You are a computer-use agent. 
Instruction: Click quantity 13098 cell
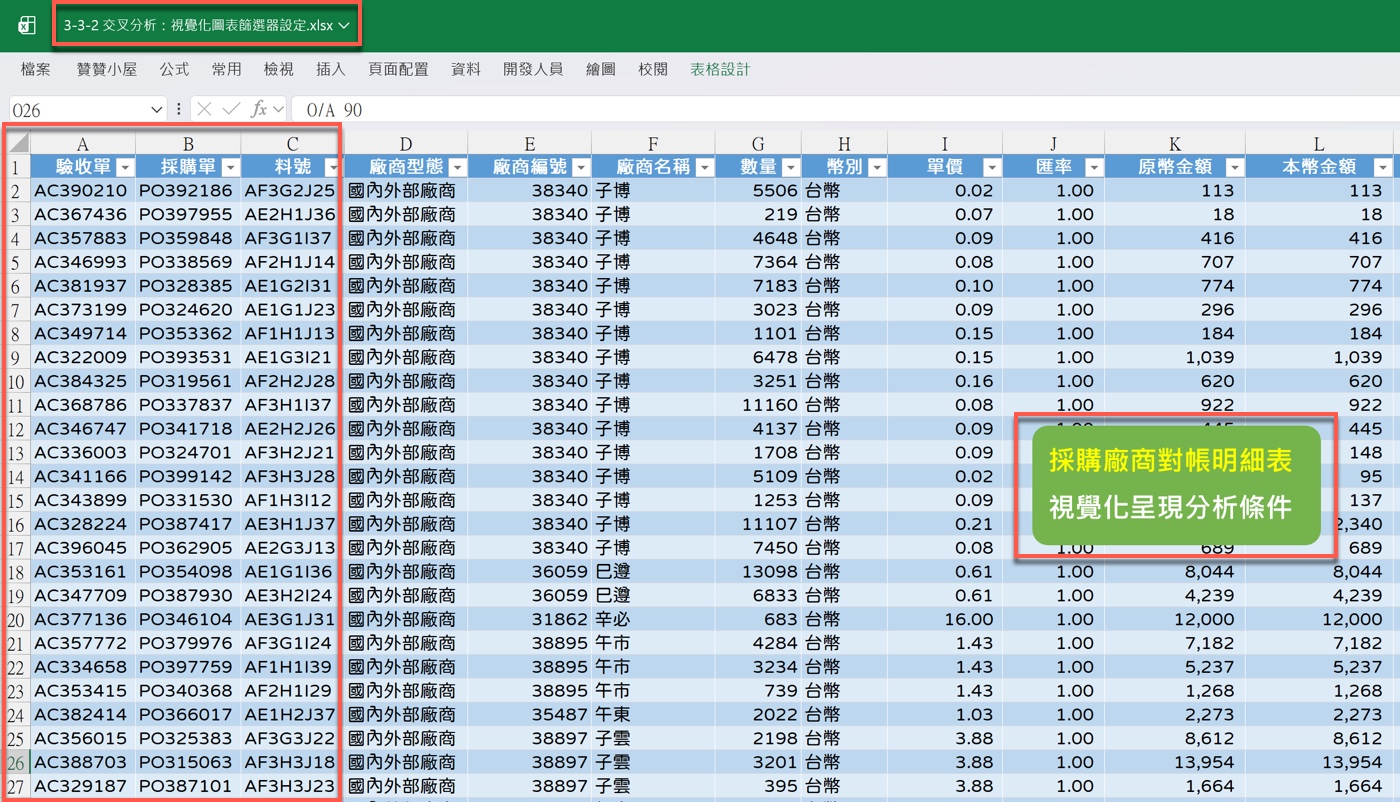tap(758, 571)
